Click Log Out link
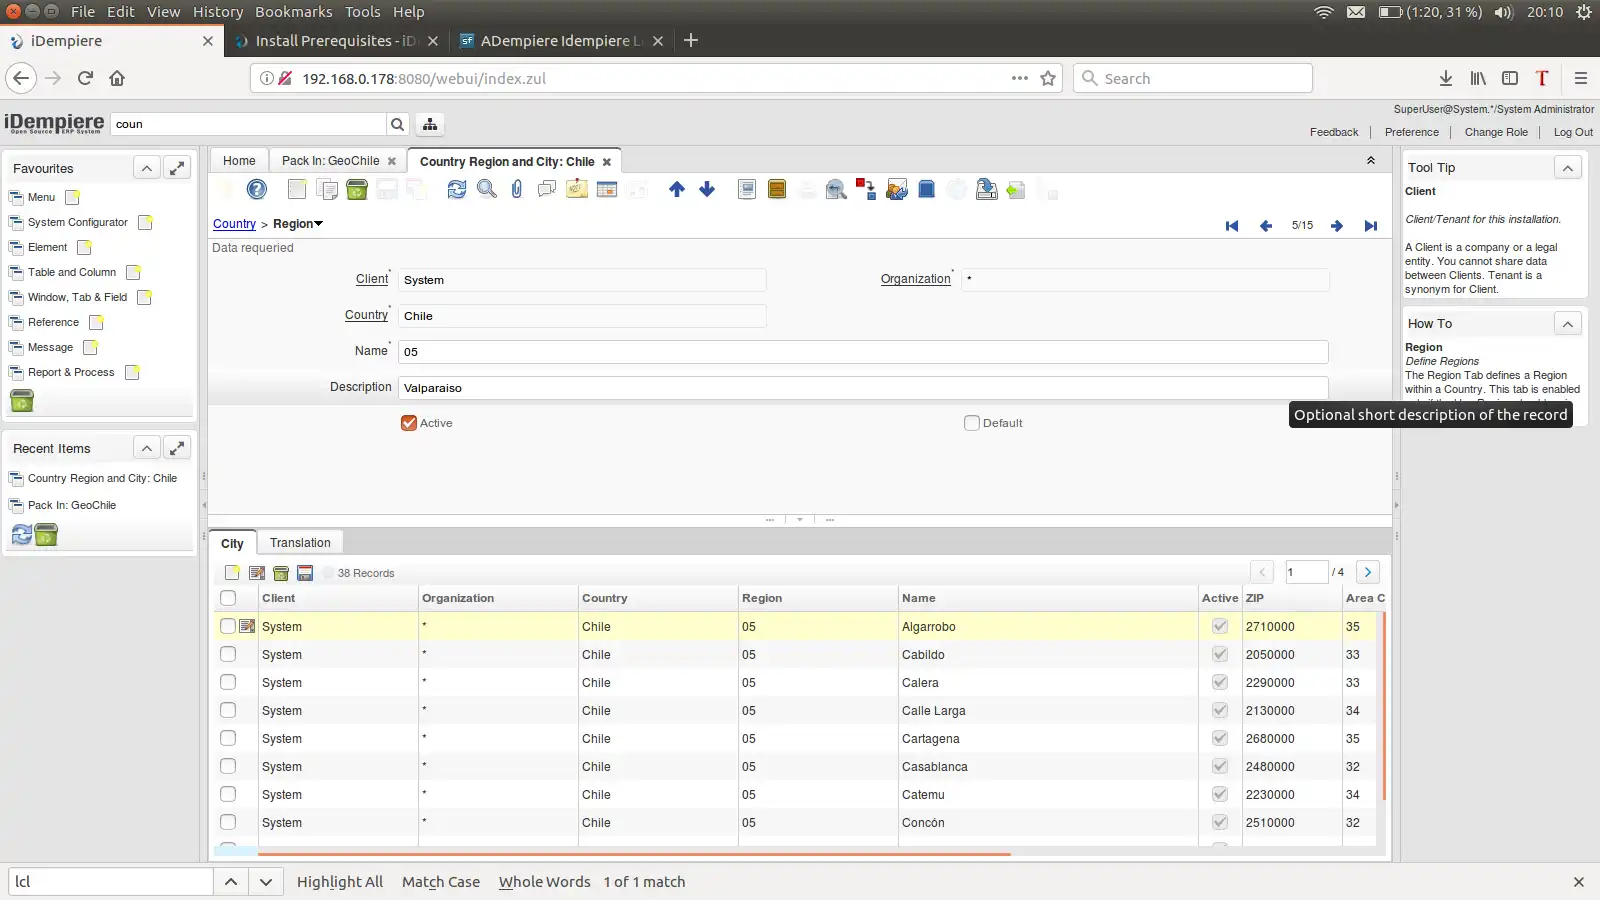The width and height of the screenshot is (1600, 900). coord(1573,132)
